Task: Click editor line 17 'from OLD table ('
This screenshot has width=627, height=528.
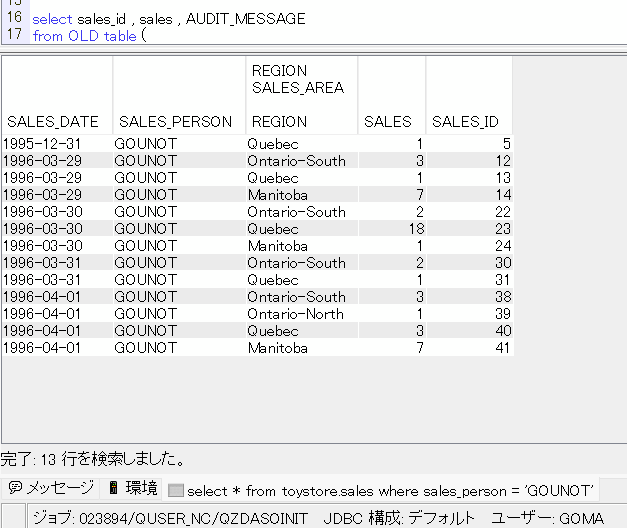Action: (x=90, y=36)
